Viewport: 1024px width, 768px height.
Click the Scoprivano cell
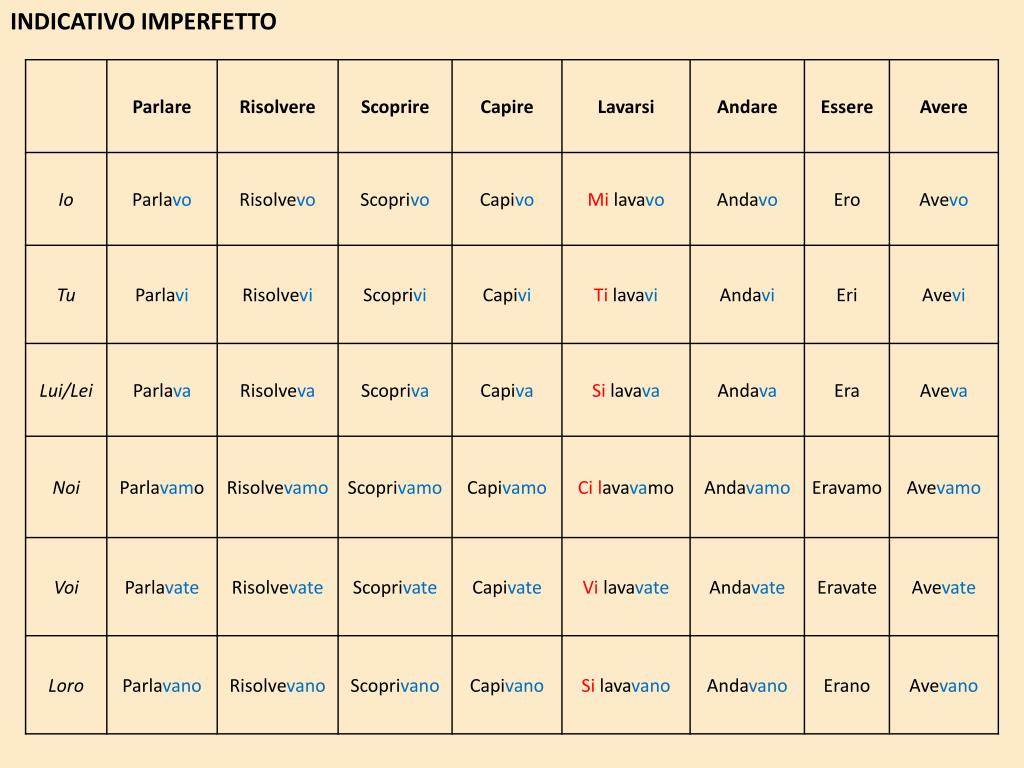pyautogui.click(x=395, y=686)
